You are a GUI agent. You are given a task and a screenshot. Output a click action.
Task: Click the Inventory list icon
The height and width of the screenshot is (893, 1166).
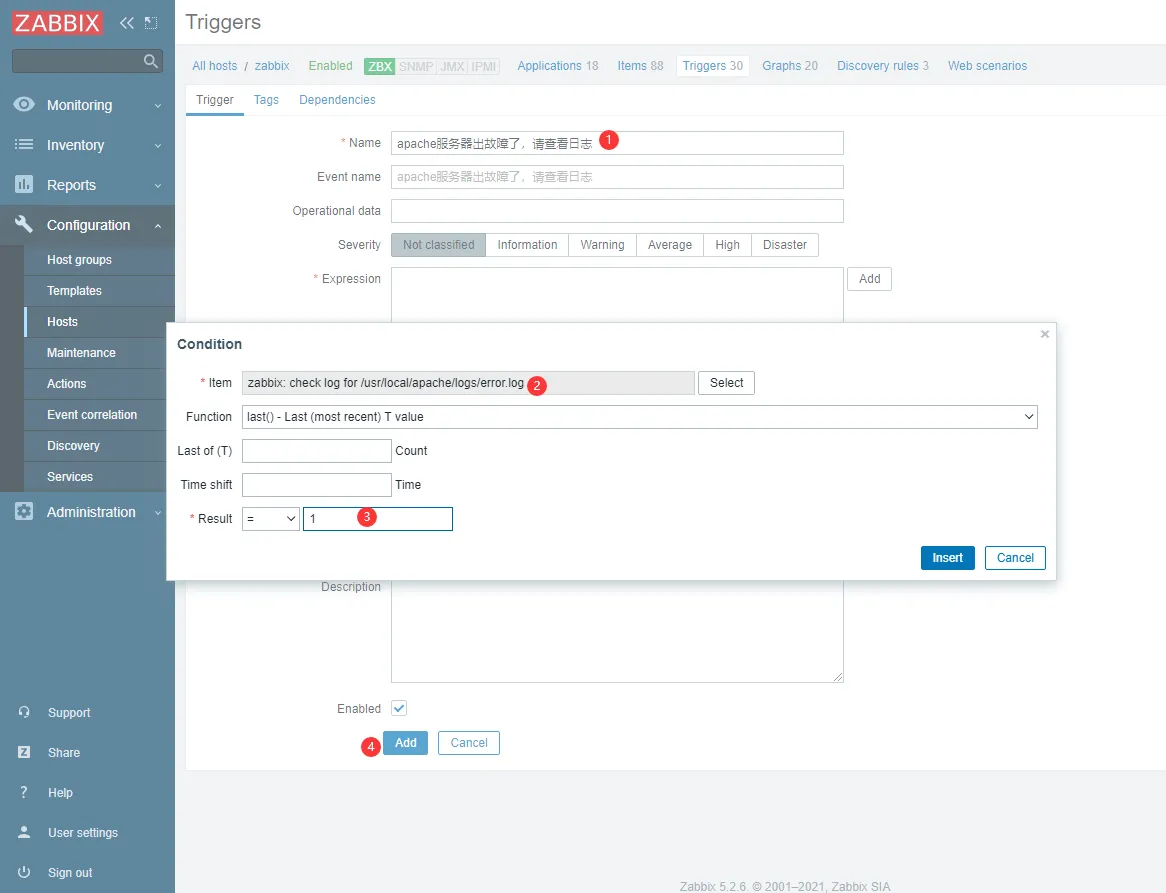(24, 144)
